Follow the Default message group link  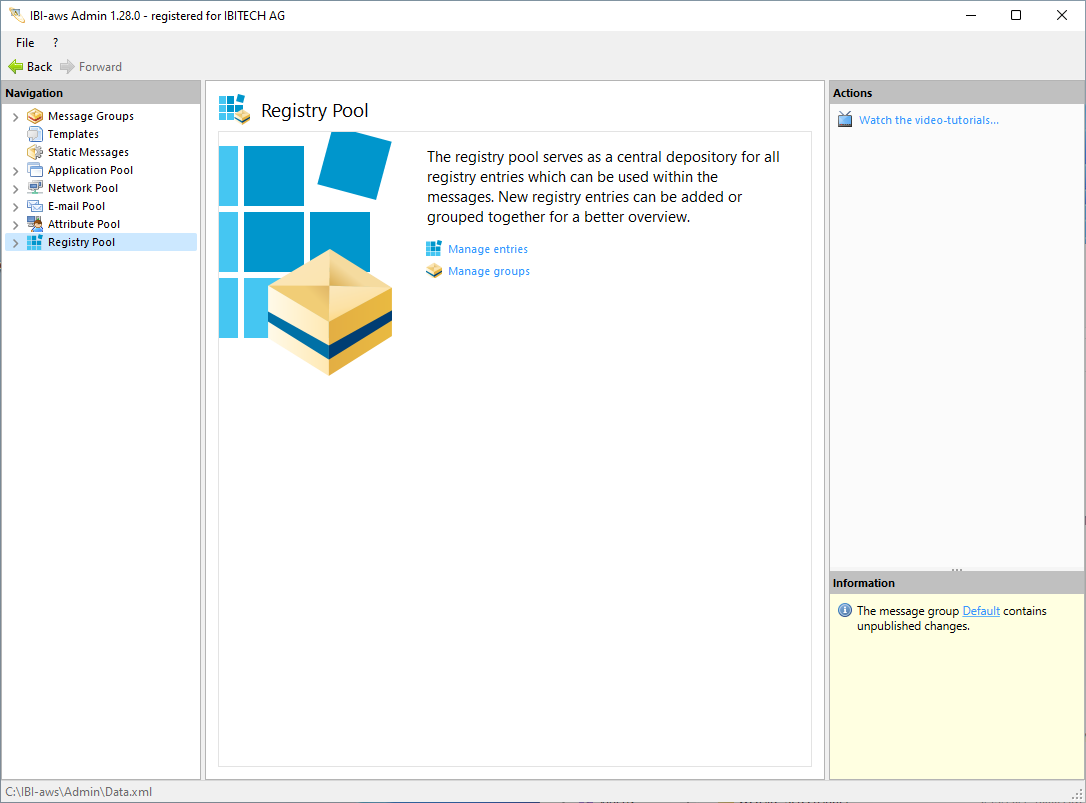pos(980,611)
